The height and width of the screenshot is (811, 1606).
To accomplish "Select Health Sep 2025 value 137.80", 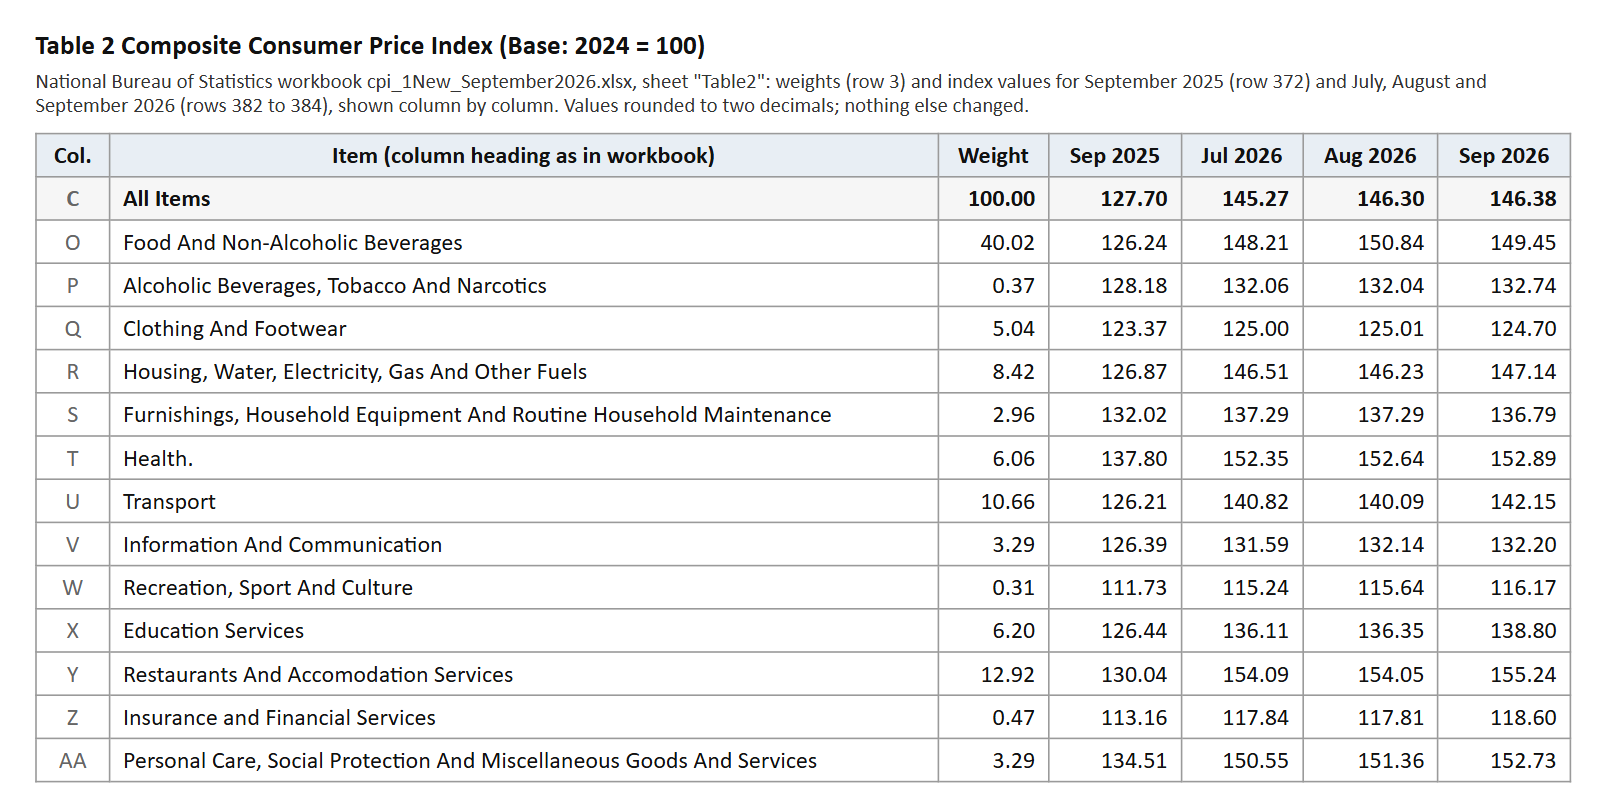I will click(x=1134, y=459).
